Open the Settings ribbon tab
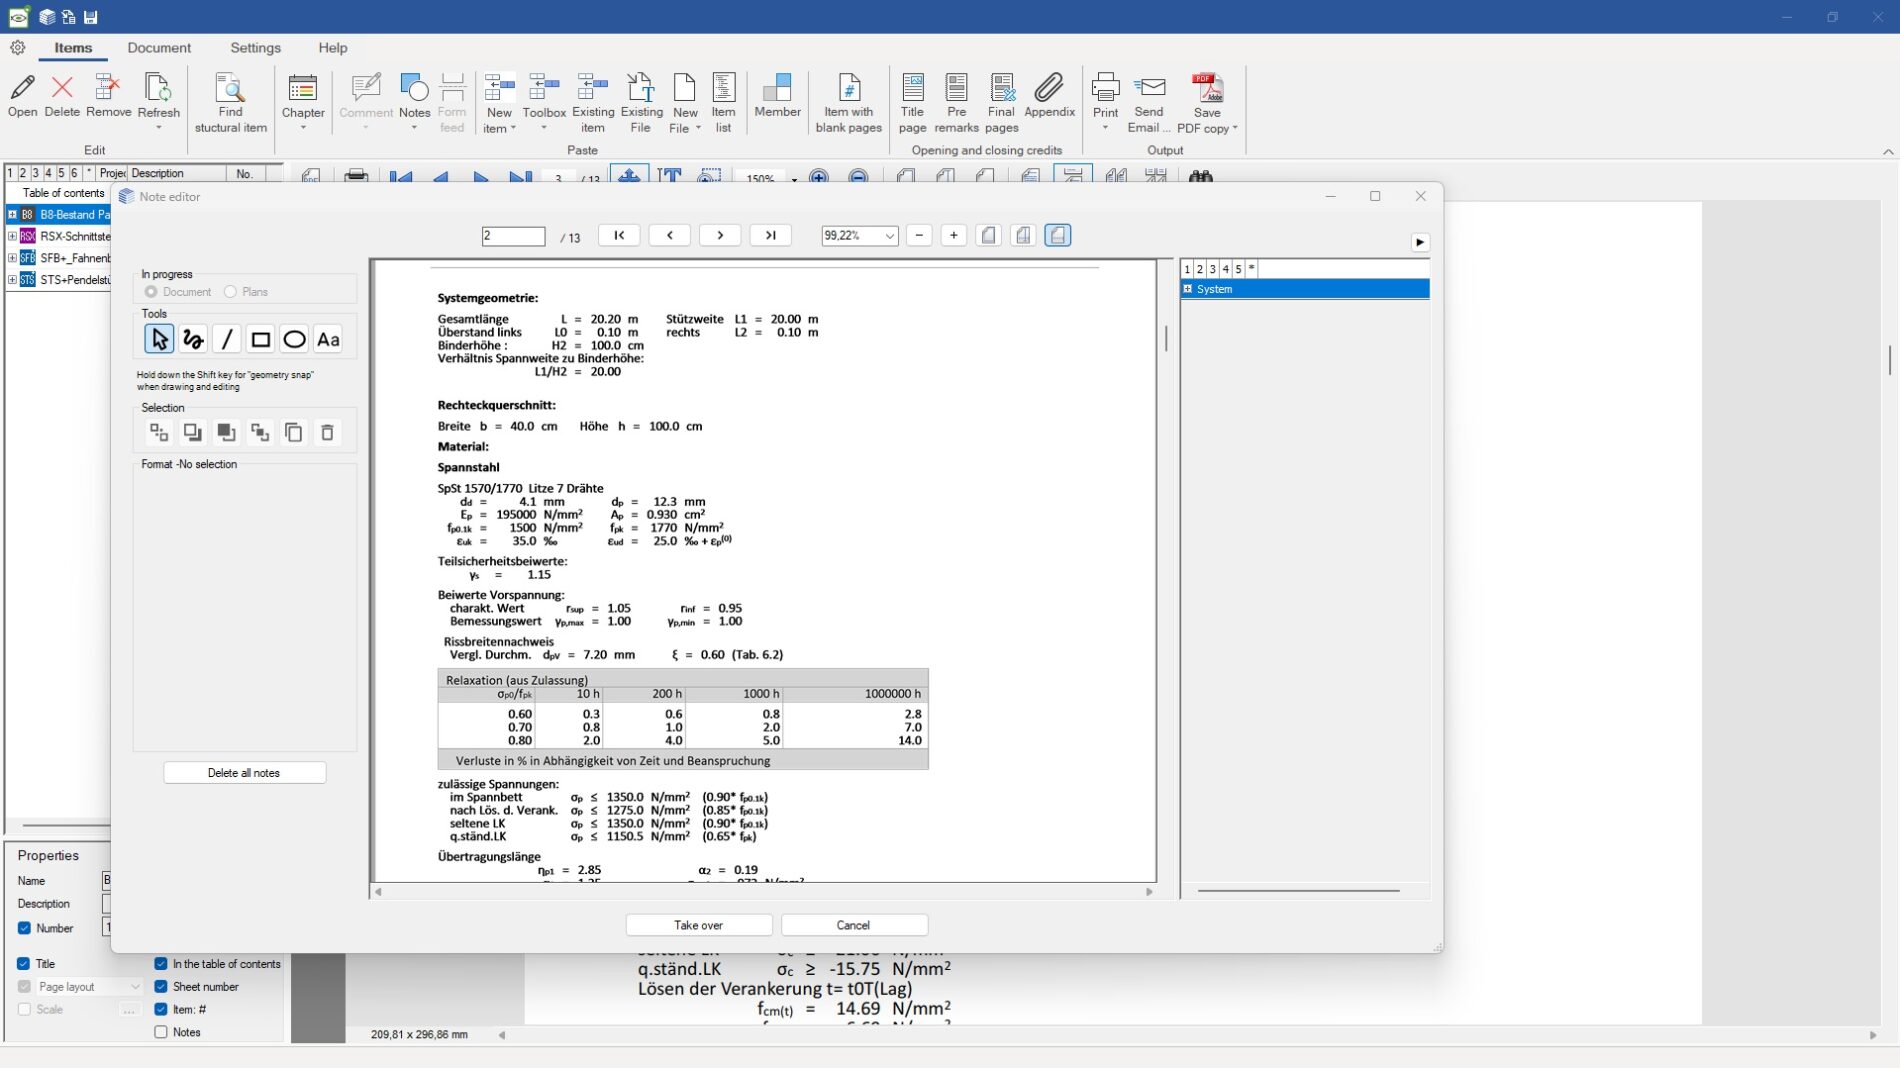Viewport: 1900px width, 1068px height. (x=255, y=48)
